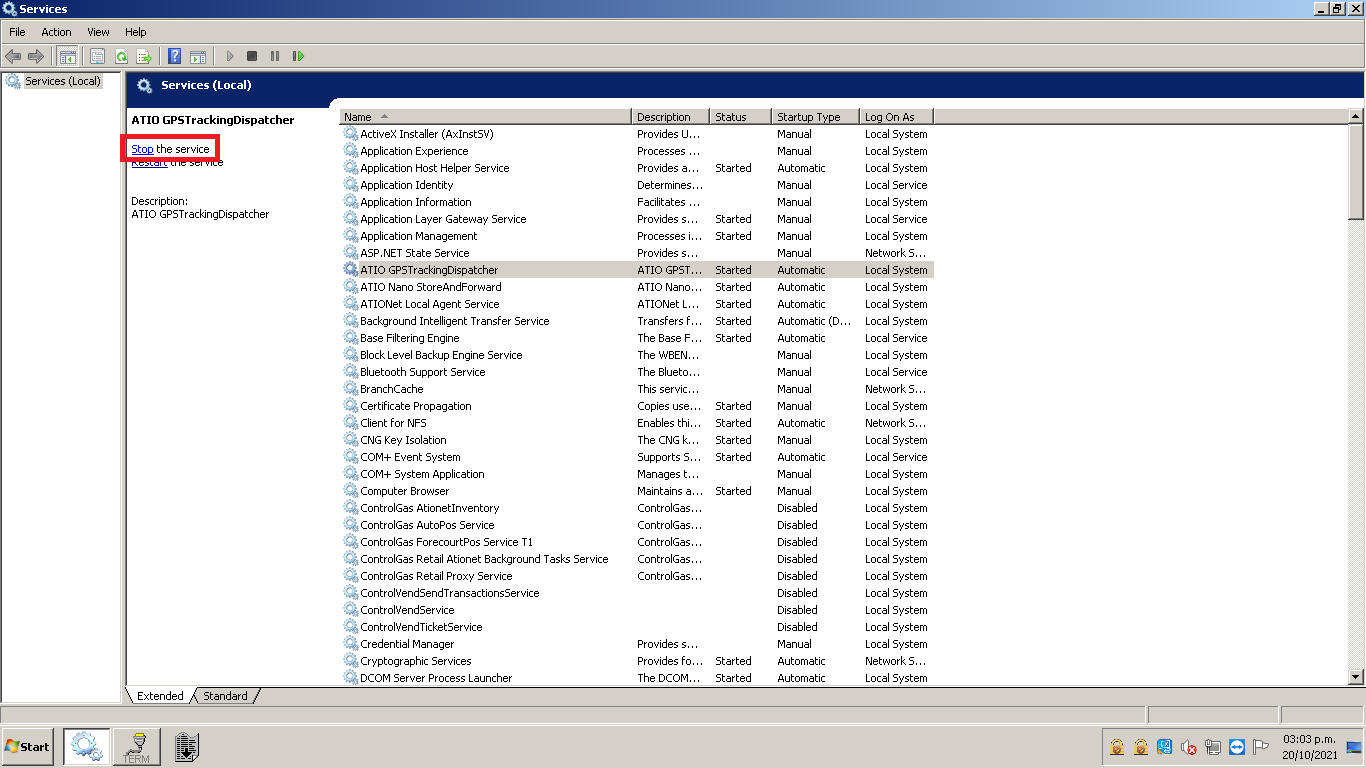This screenshot has height=768, width=1366.
Task: Open the third pinned taskbar icon with download arrow
Action: pos(186,746)
